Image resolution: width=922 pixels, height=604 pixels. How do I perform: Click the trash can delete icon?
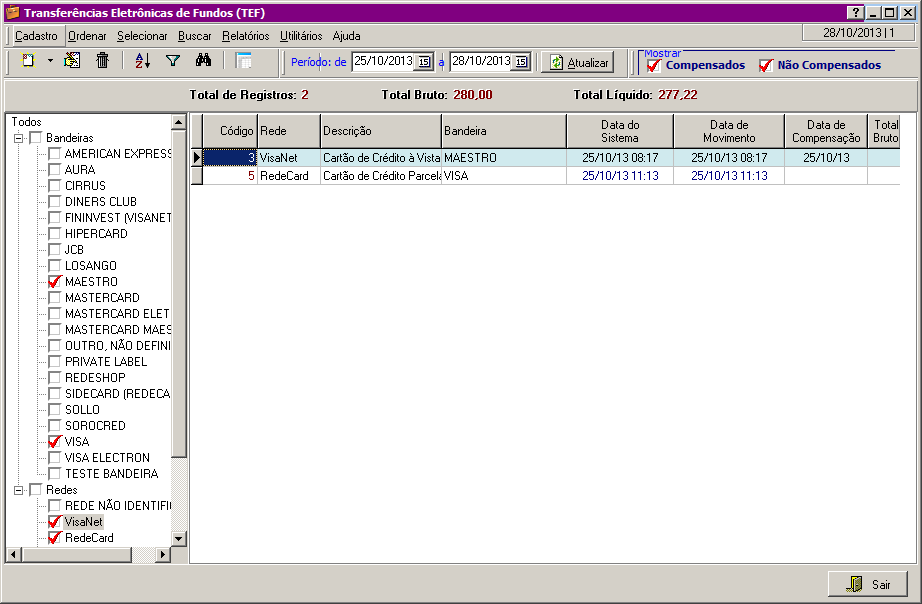pyautogui.click(x=102, y=61)
